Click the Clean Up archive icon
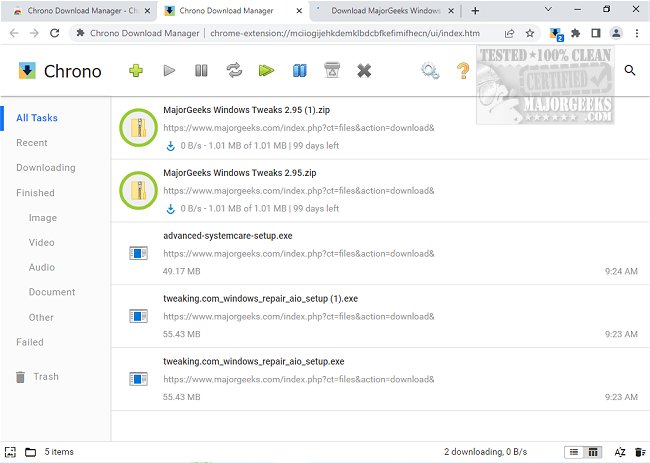The image size is (650, 463). coord(331,71)
